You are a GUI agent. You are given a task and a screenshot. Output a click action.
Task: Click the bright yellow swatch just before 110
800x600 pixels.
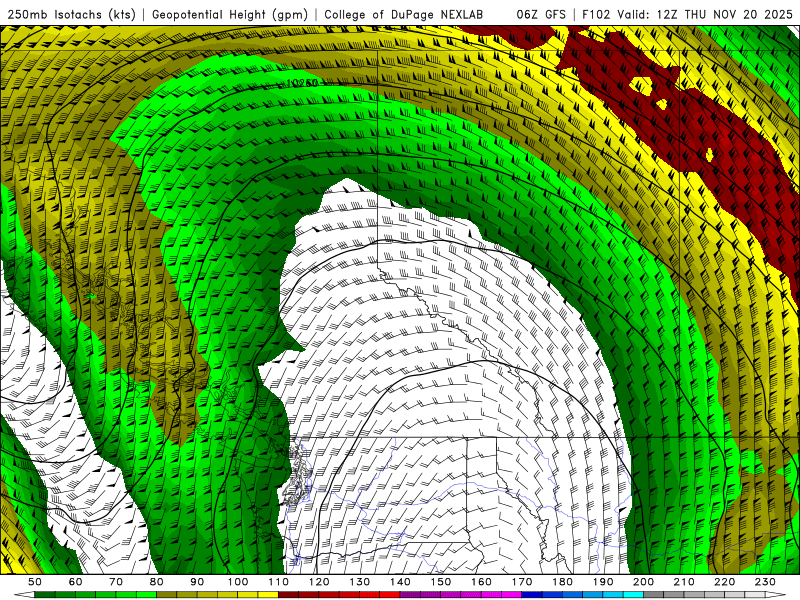(x=268, y=595)
